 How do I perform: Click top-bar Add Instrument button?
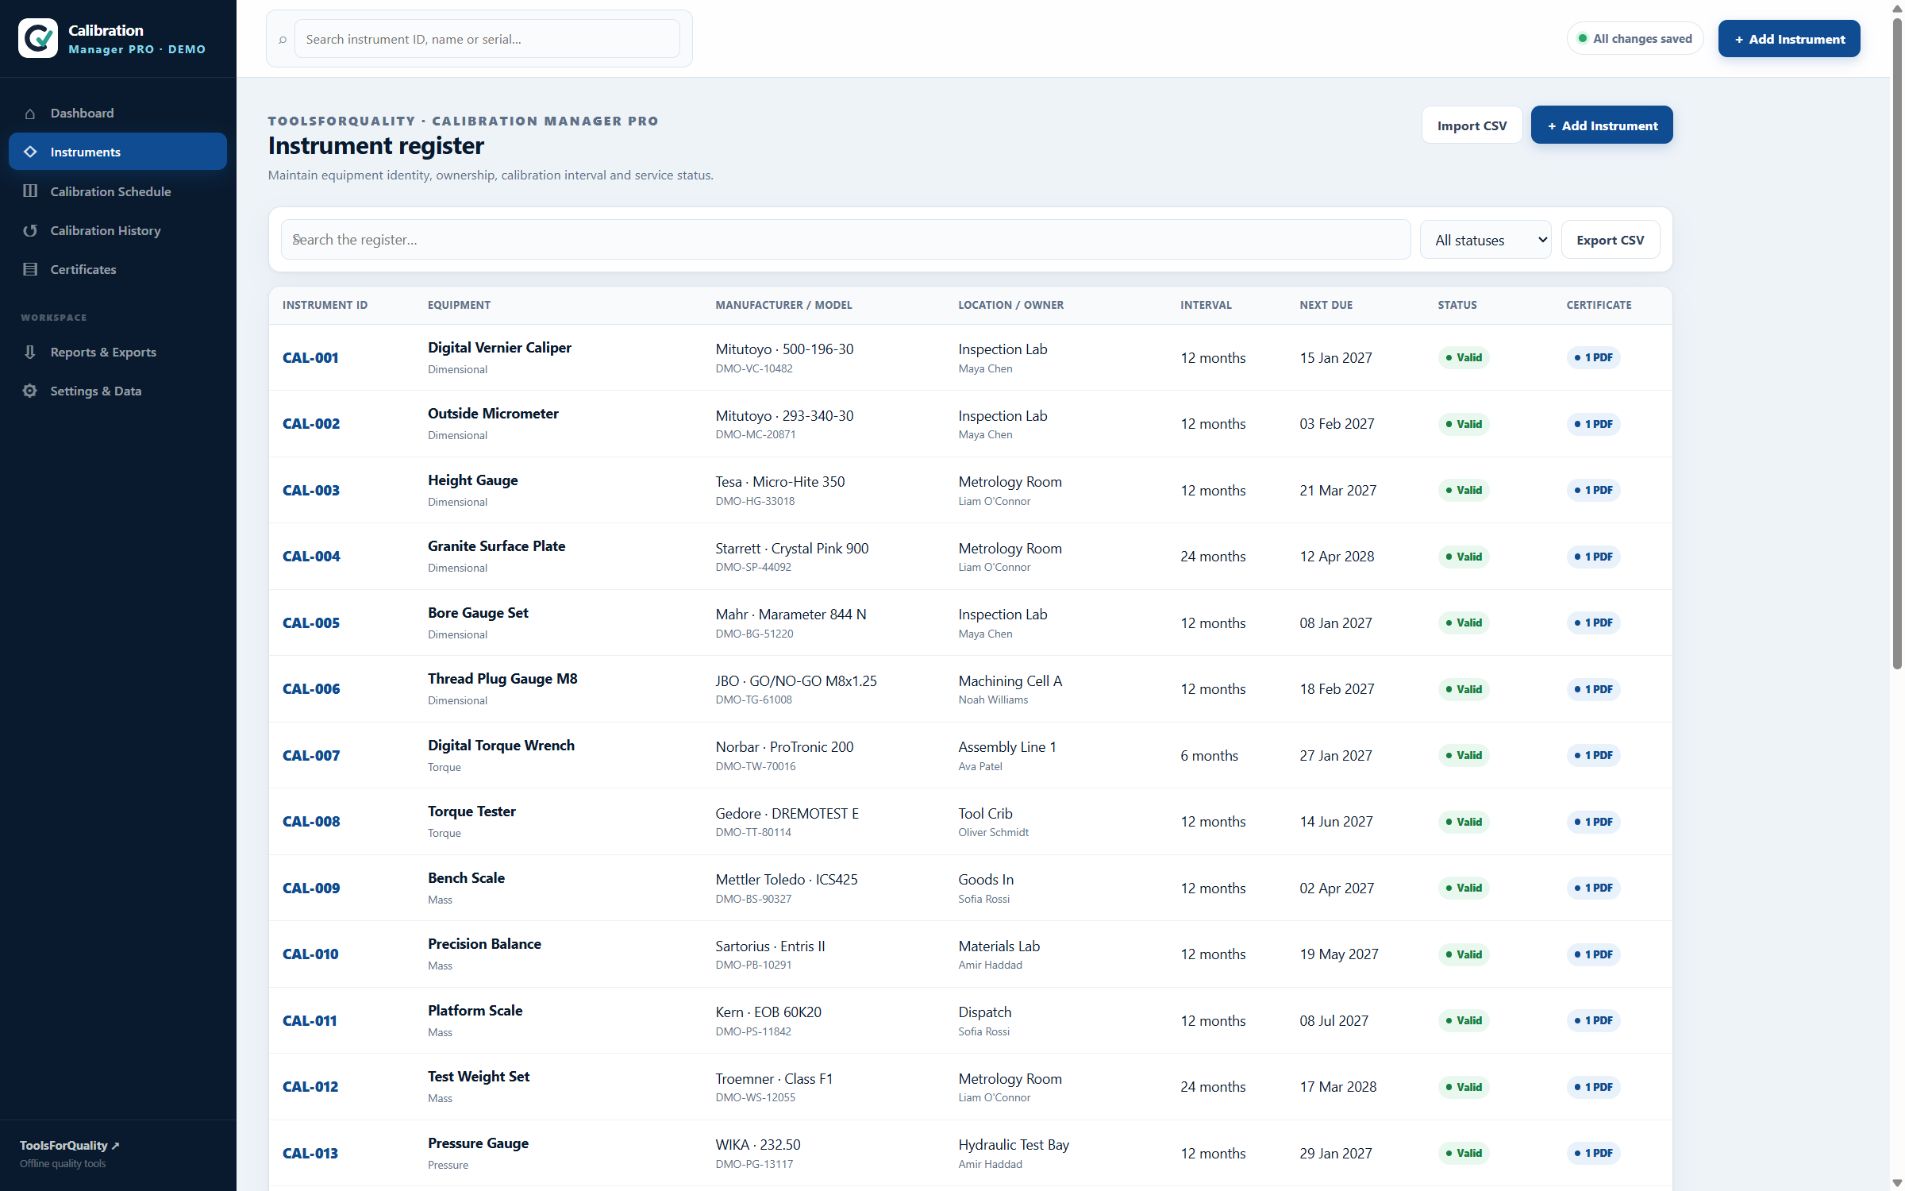coord(1789,39)
